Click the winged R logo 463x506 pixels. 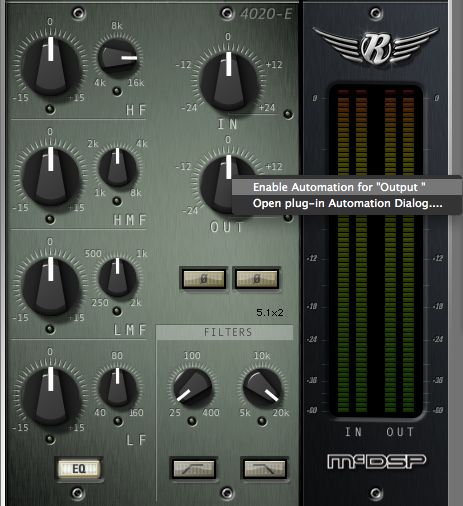(x=376, y=47)
